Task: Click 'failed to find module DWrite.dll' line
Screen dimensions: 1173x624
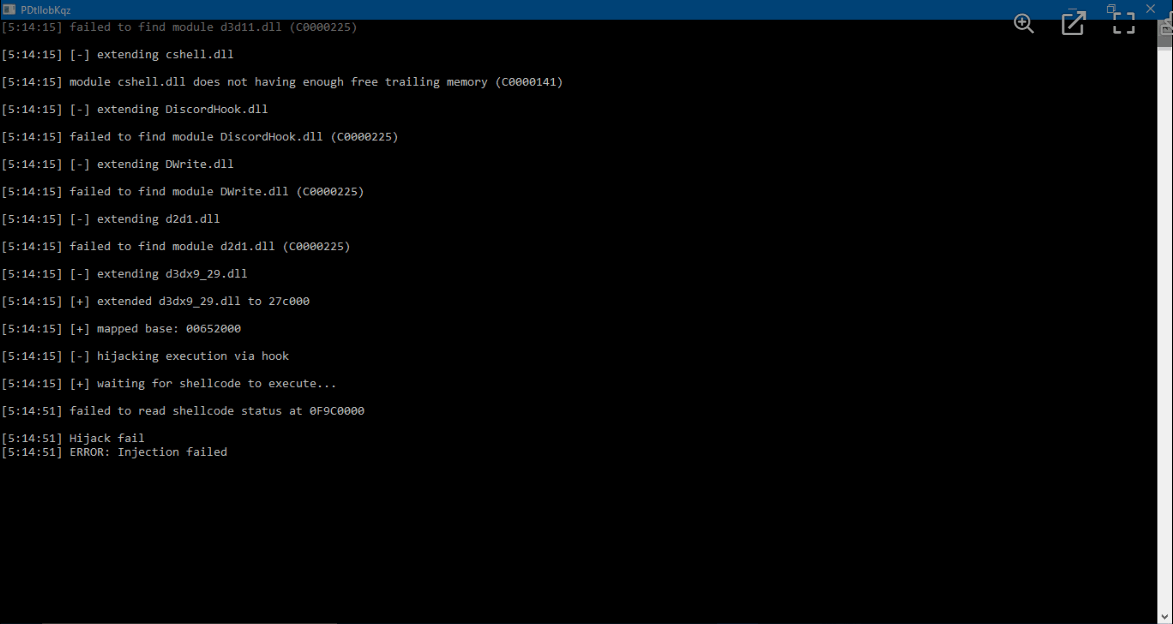Action: click(x=183, y=192)
